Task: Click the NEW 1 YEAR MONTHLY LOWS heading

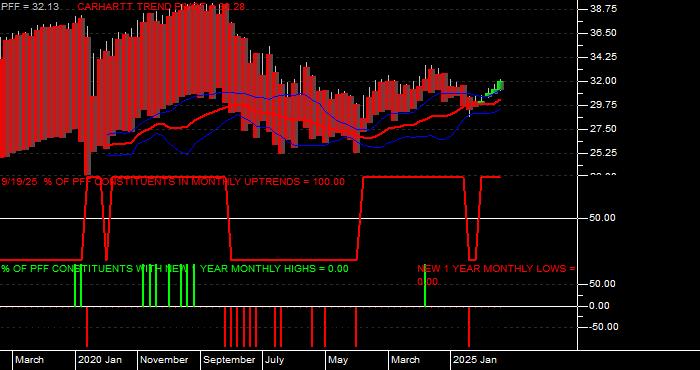Action: (x=496, y=275)
